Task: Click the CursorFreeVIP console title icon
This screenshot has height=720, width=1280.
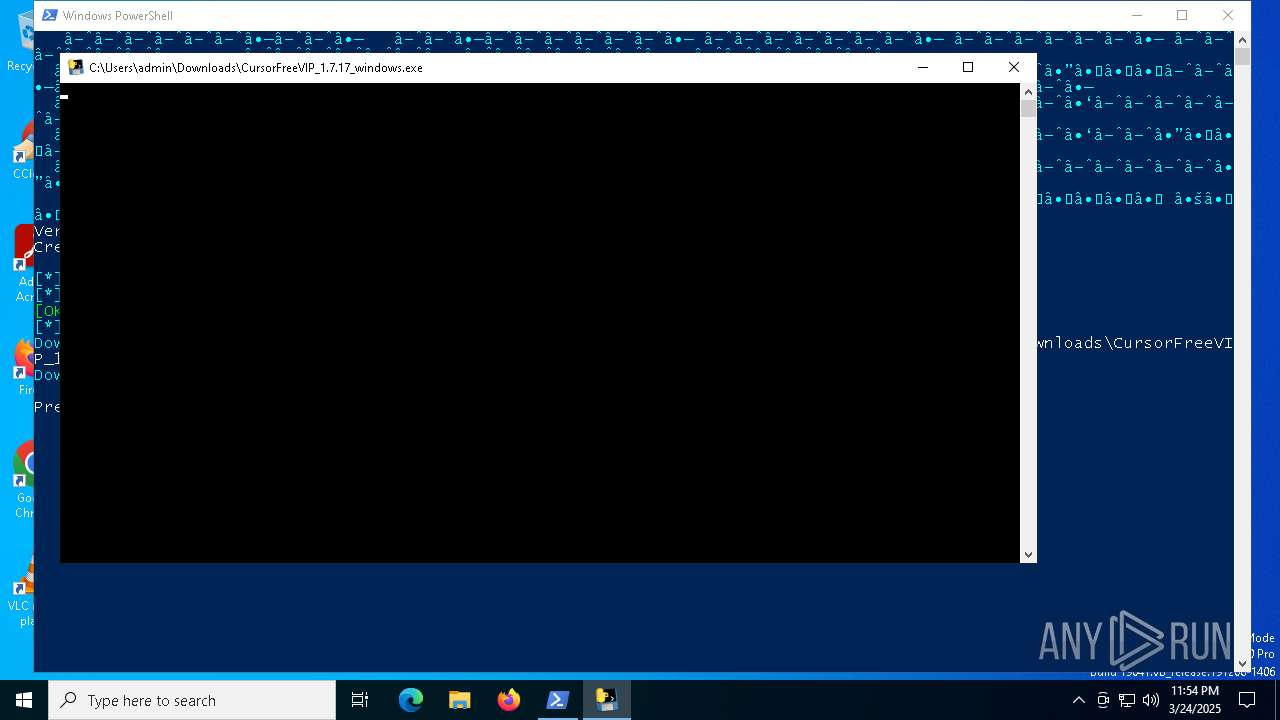Action: point(75,68)
